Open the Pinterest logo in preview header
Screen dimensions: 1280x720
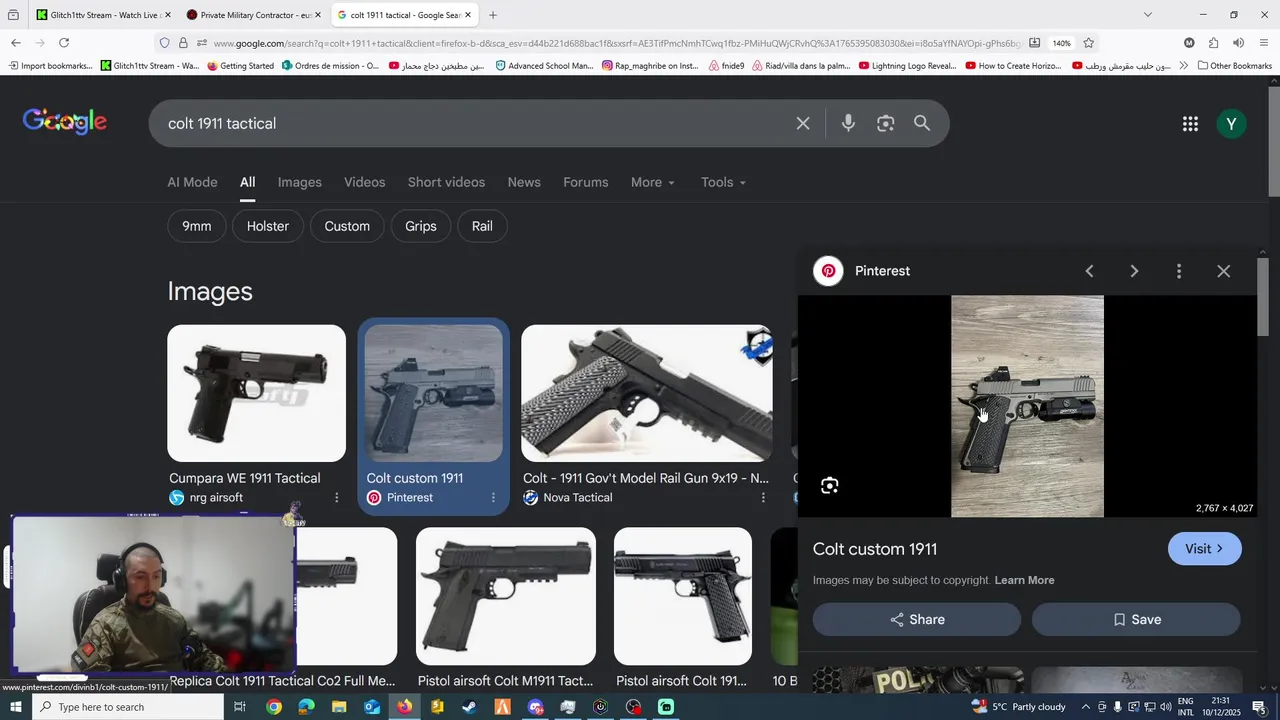[x=828, y=271]
